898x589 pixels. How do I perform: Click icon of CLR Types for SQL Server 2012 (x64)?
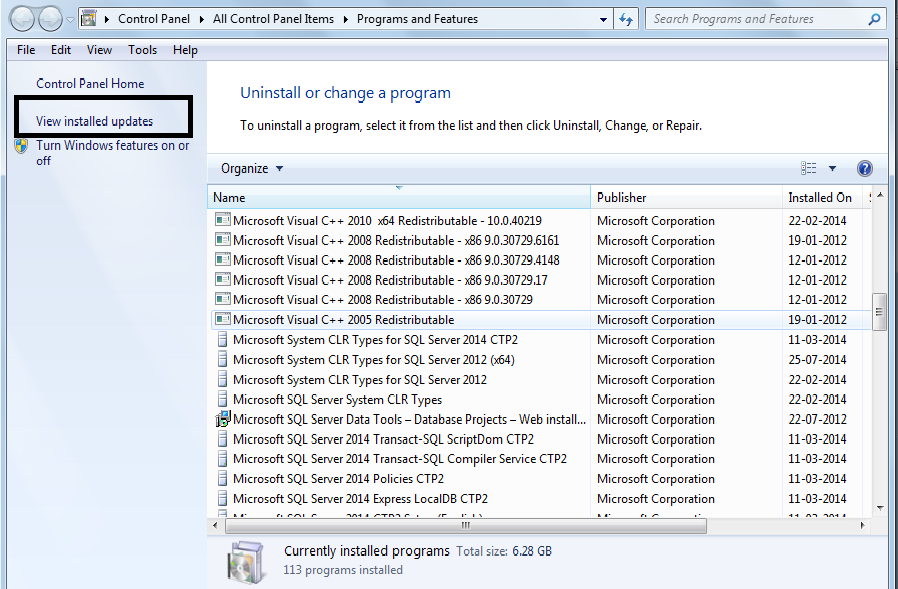pyautogui.click(x=222, y=359)
